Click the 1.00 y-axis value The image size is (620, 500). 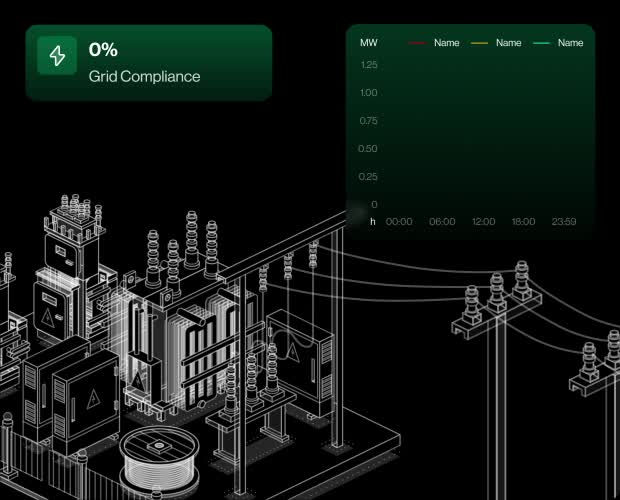click(x=369, y=93)
